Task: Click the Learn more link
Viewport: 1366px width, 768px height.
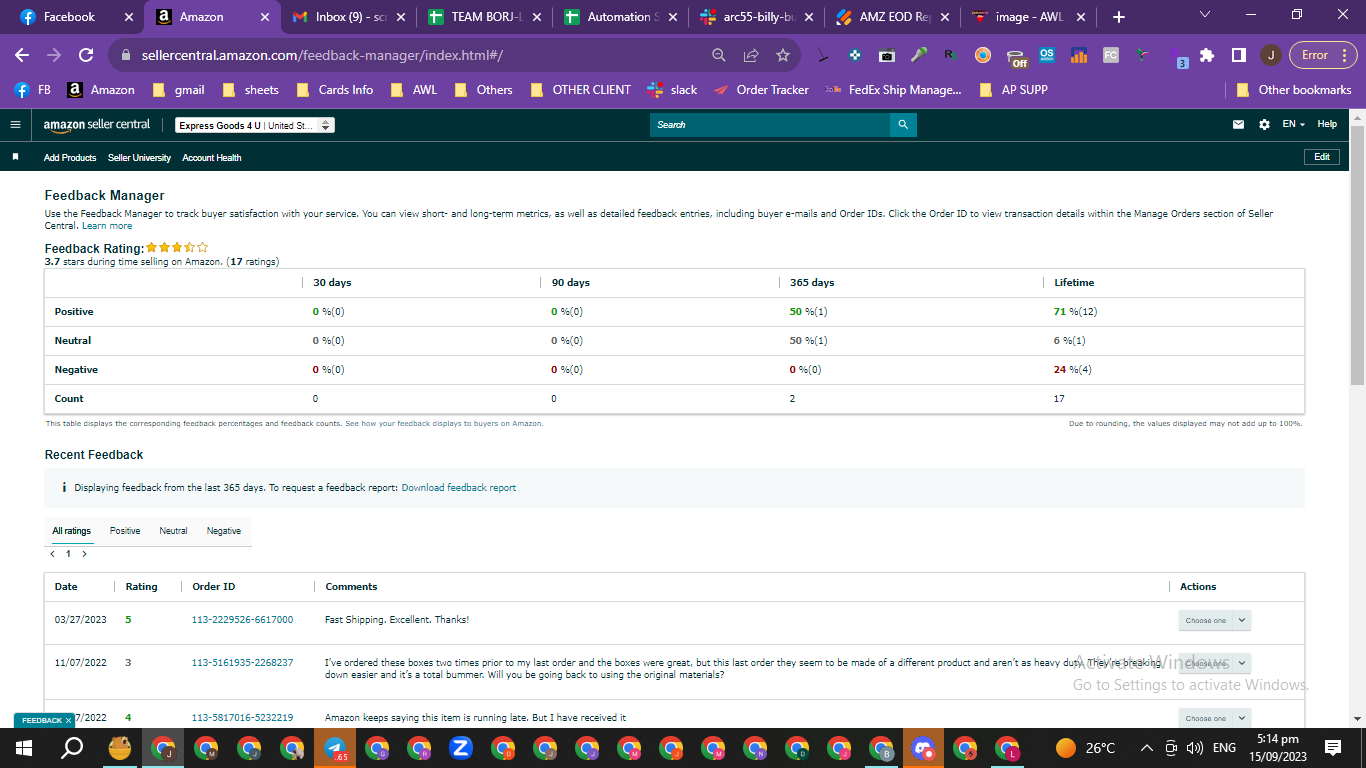Action: 107,226
